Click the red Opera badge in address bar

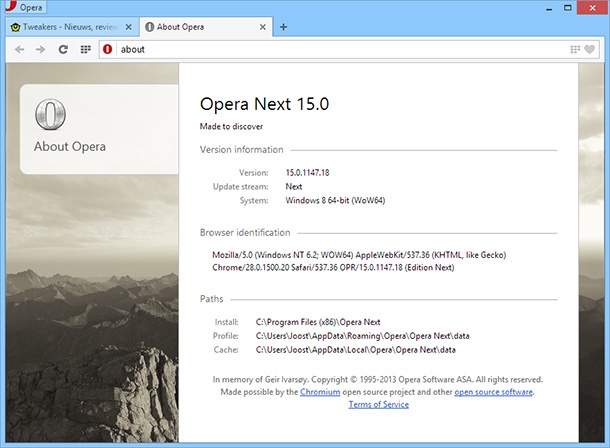click(107, 49)
